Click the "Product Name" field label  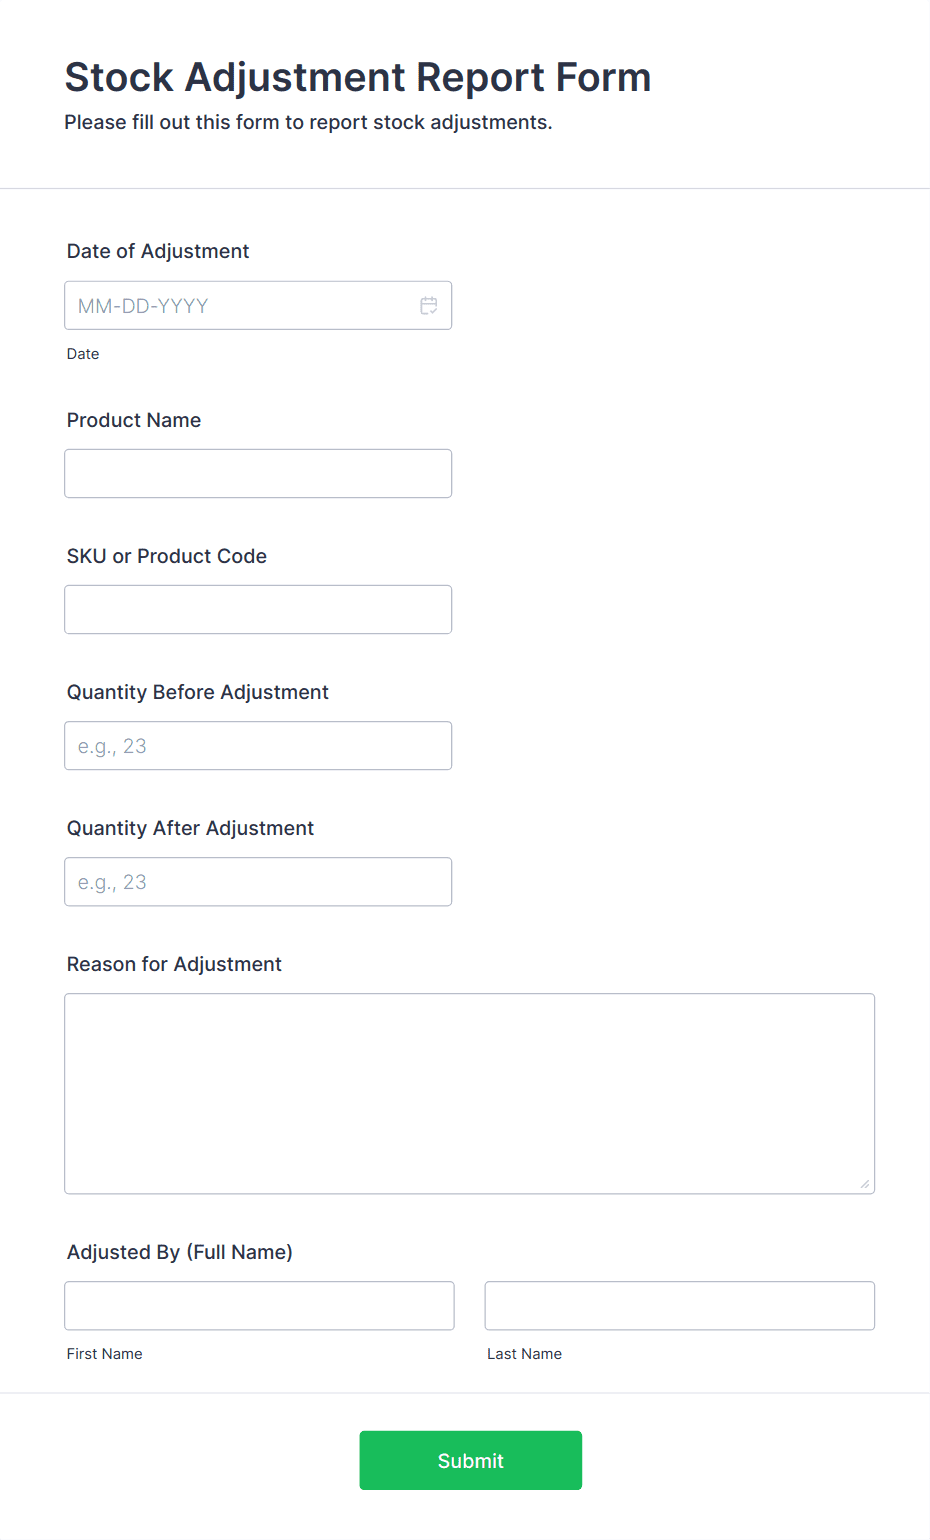click(x=134, y=420)
